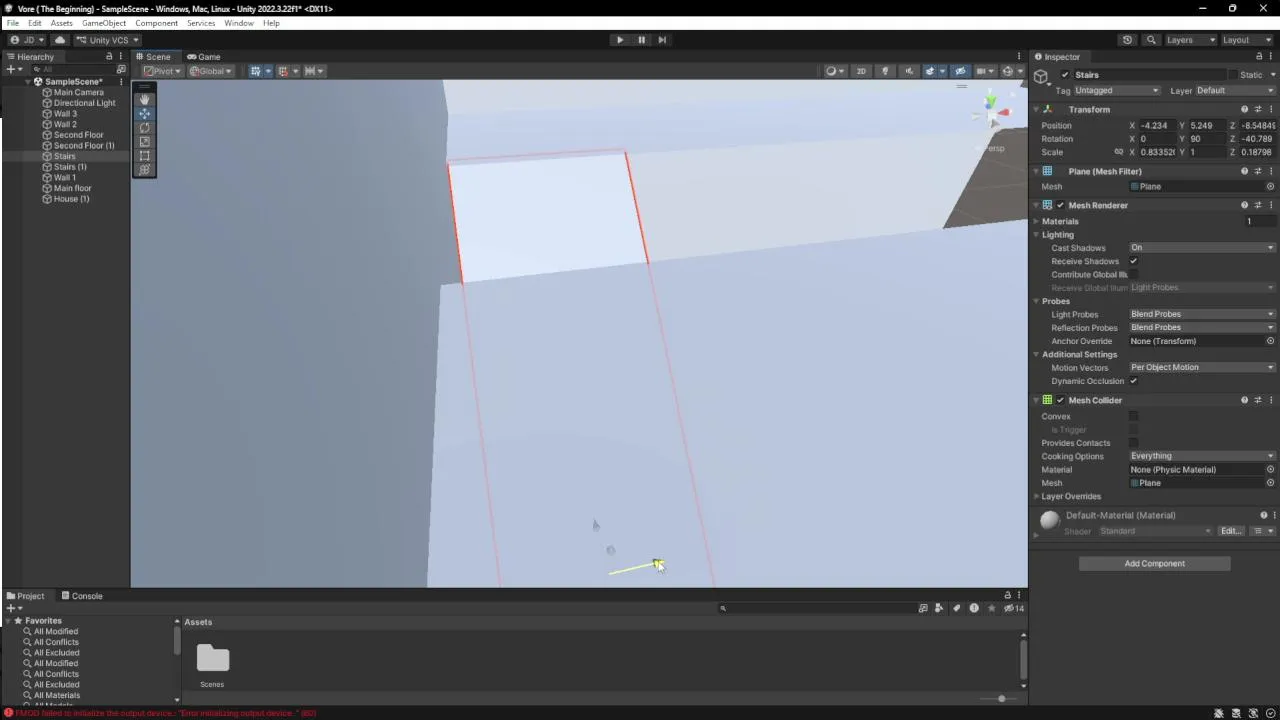Toggle Provides Contacts checkbox
1280x720 pixels.
[x=1133, y=443]
